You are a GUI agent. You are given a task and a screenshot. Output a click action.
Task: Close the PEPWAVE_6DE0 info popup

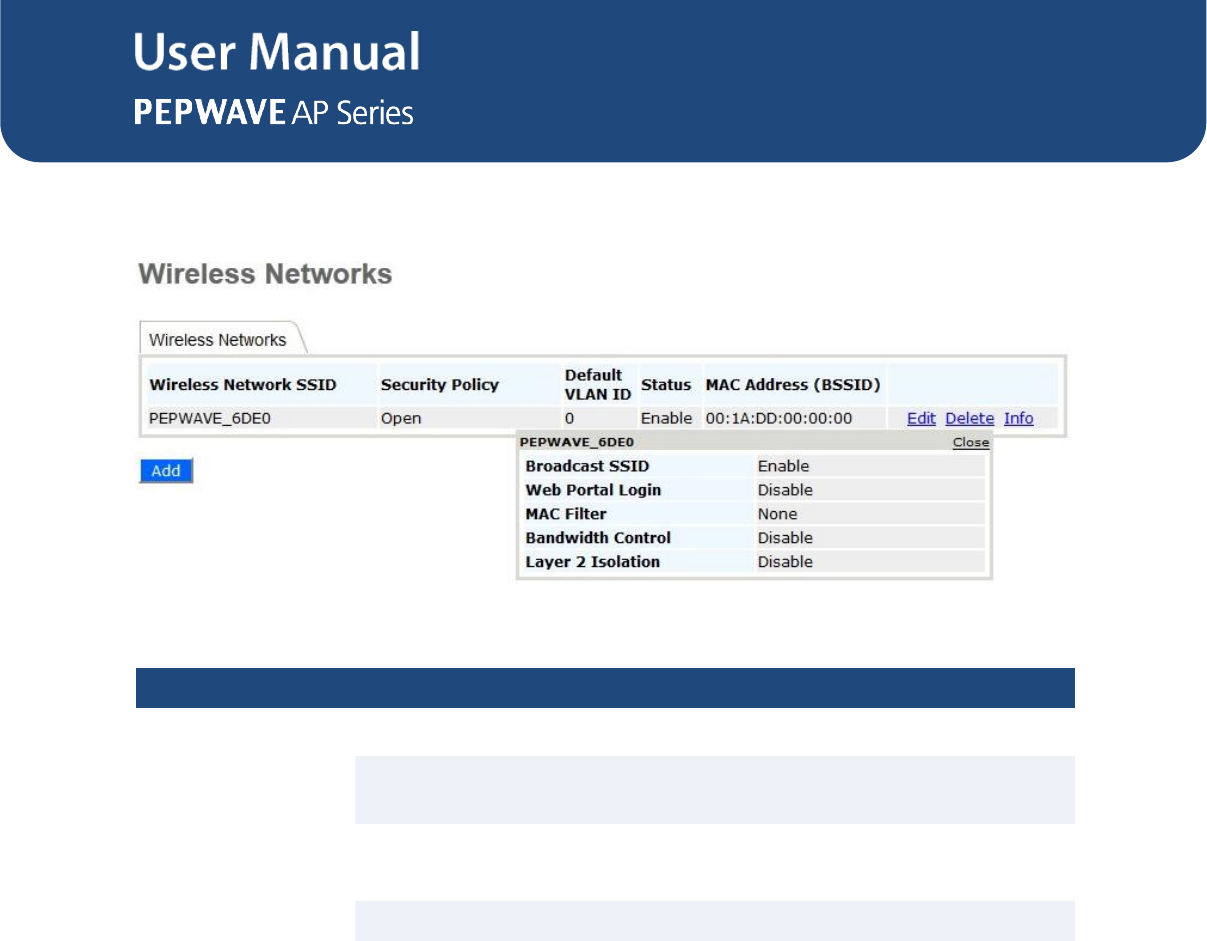pos(970,442)
